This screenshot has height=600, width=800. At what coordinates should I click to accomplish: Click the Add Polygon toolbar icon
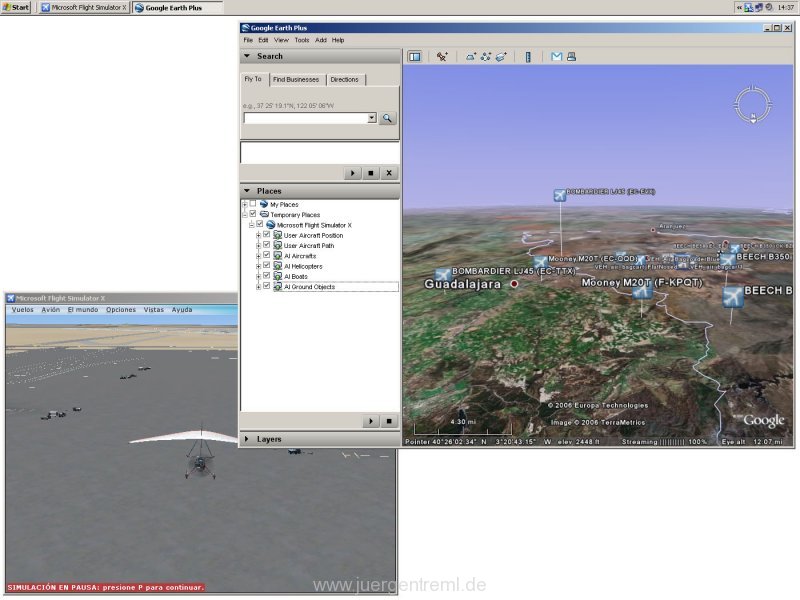coord(470,57)
